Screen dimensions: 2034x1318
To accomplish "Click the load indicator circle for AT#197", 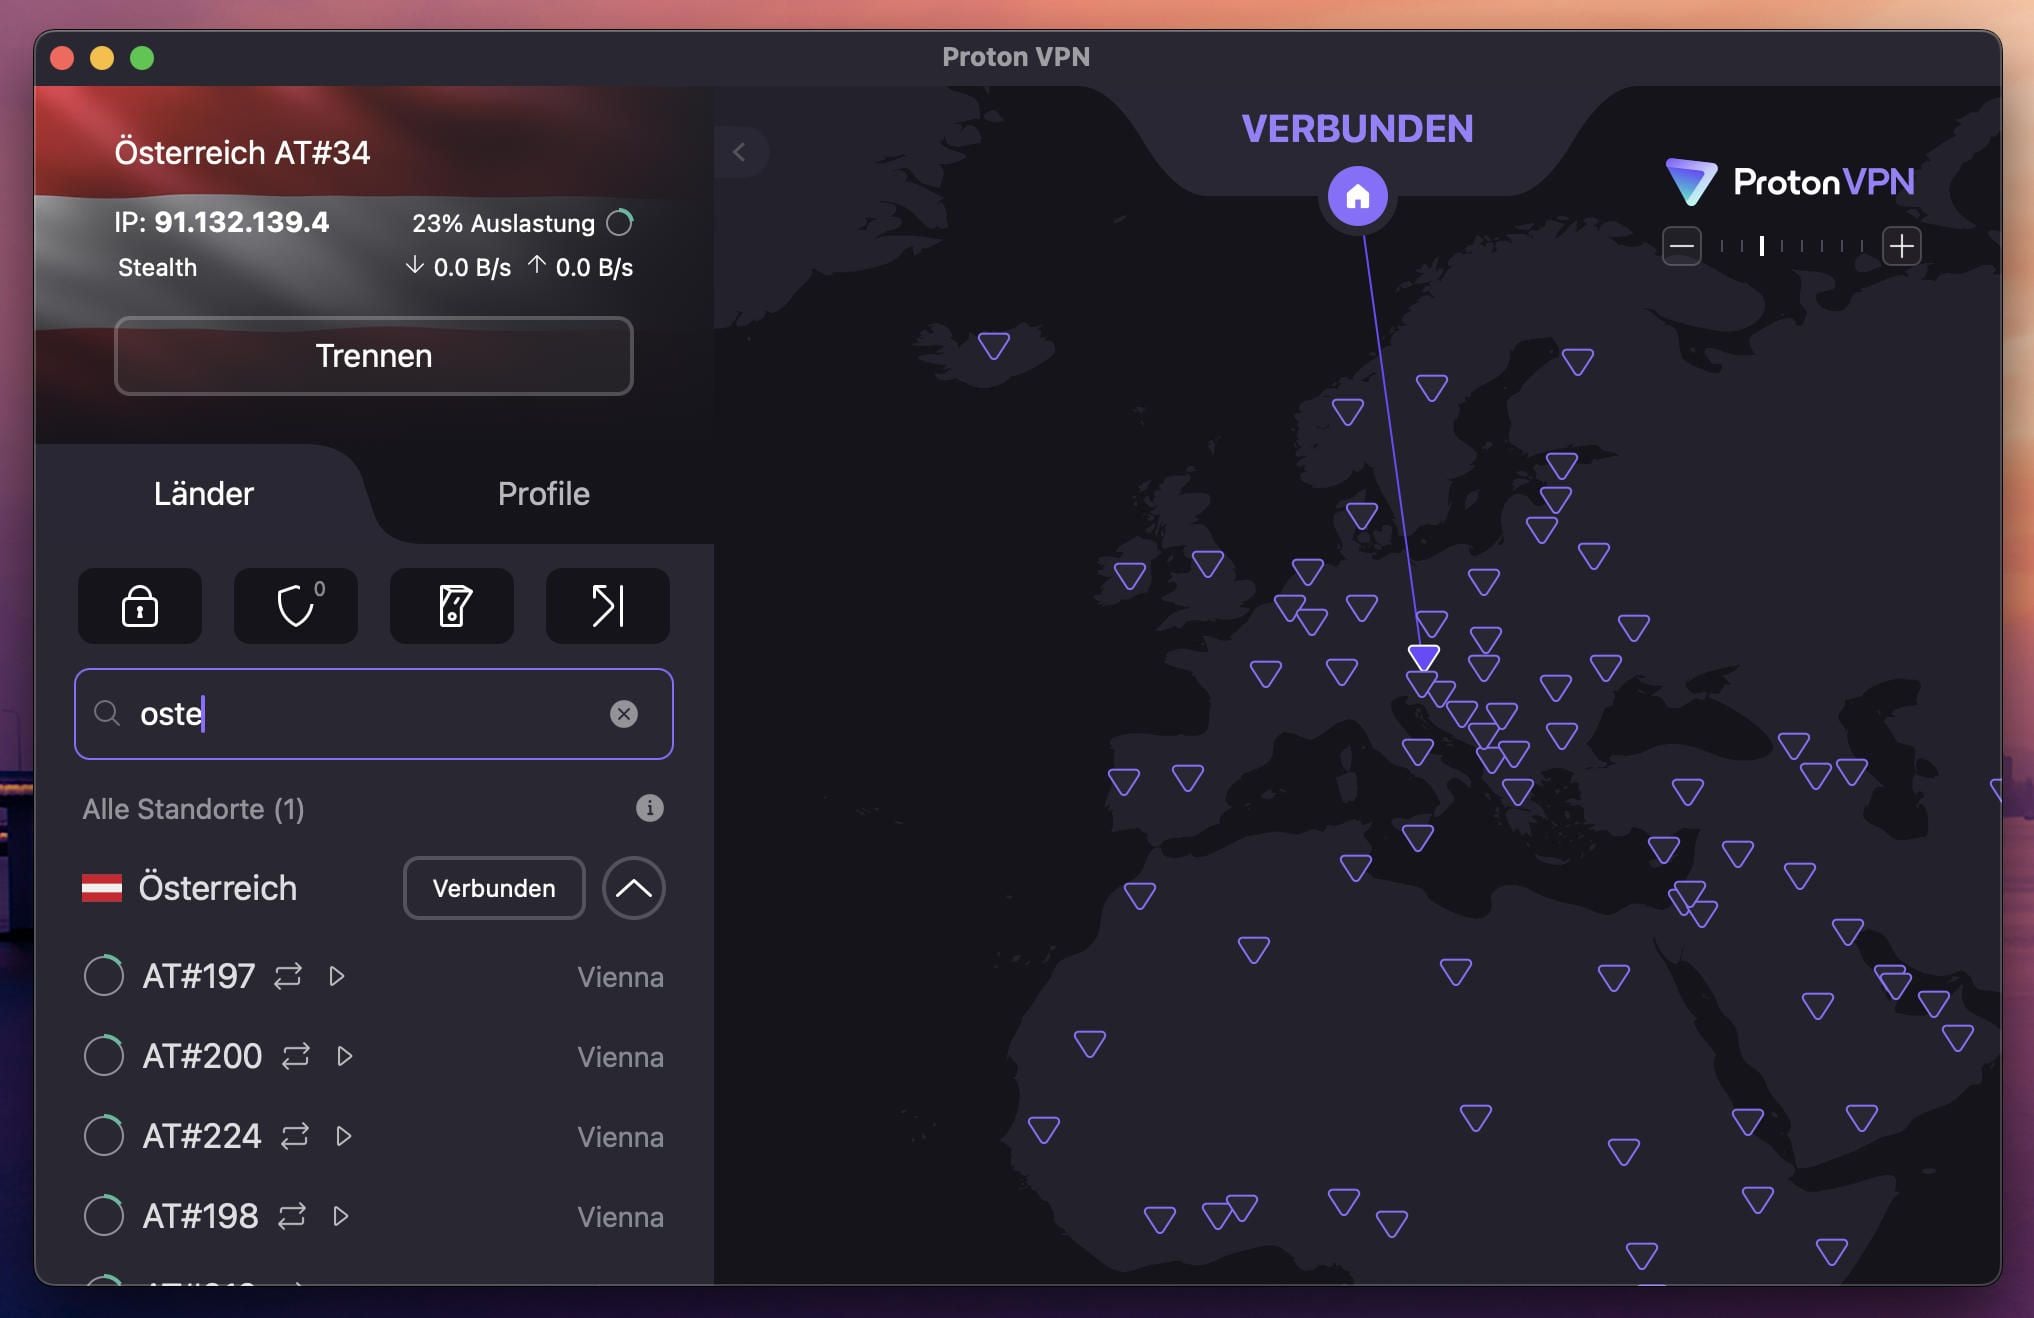I will pos(104,976).
